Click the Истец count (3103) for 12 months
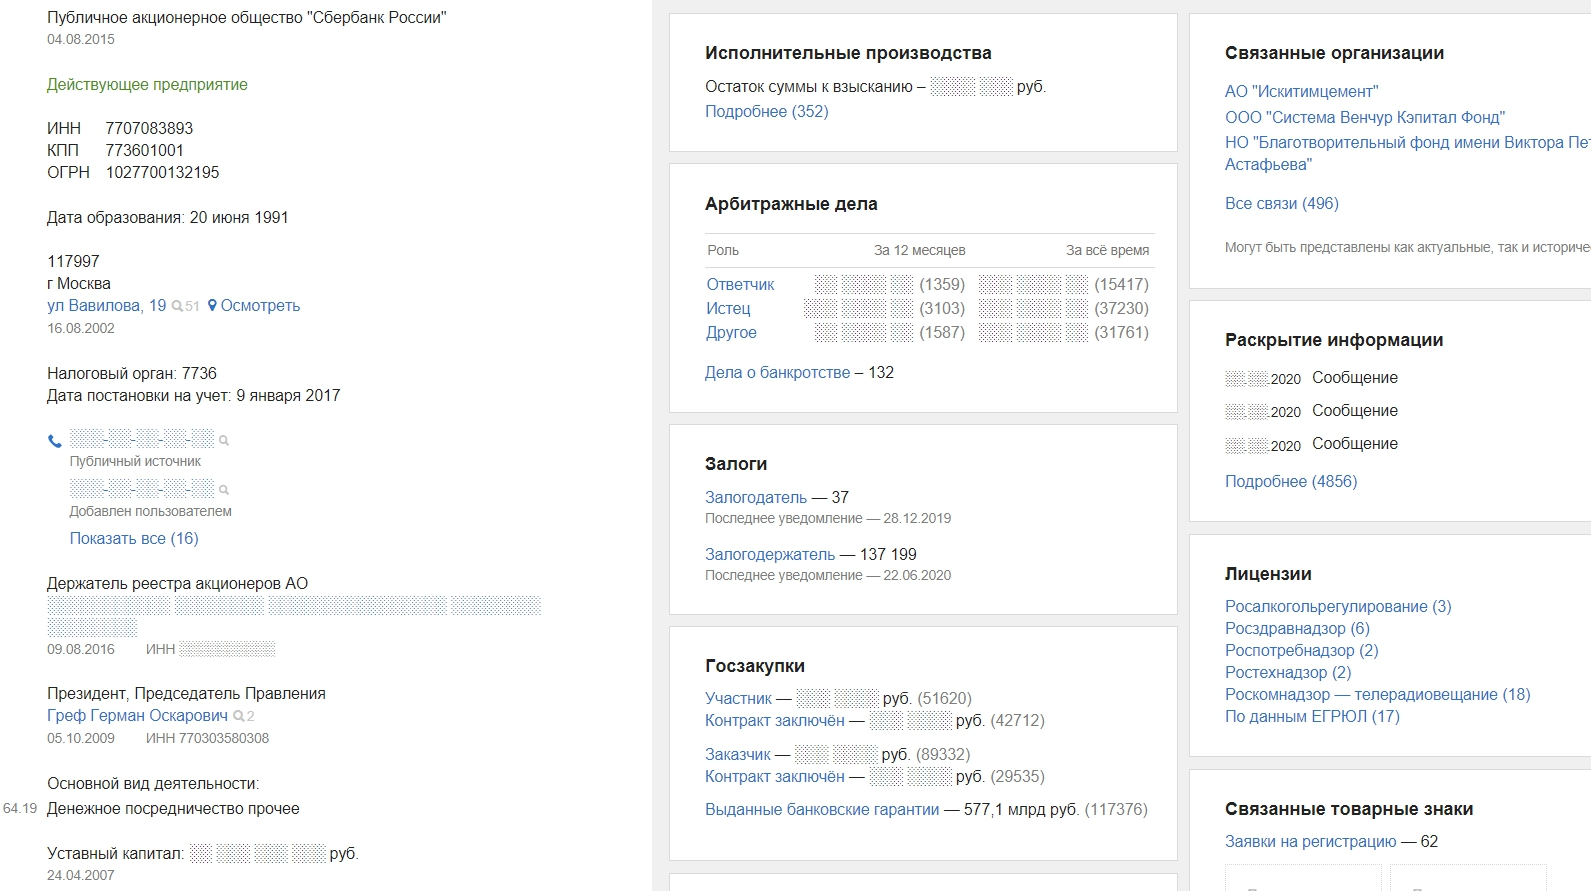 [x=942, y=308]
